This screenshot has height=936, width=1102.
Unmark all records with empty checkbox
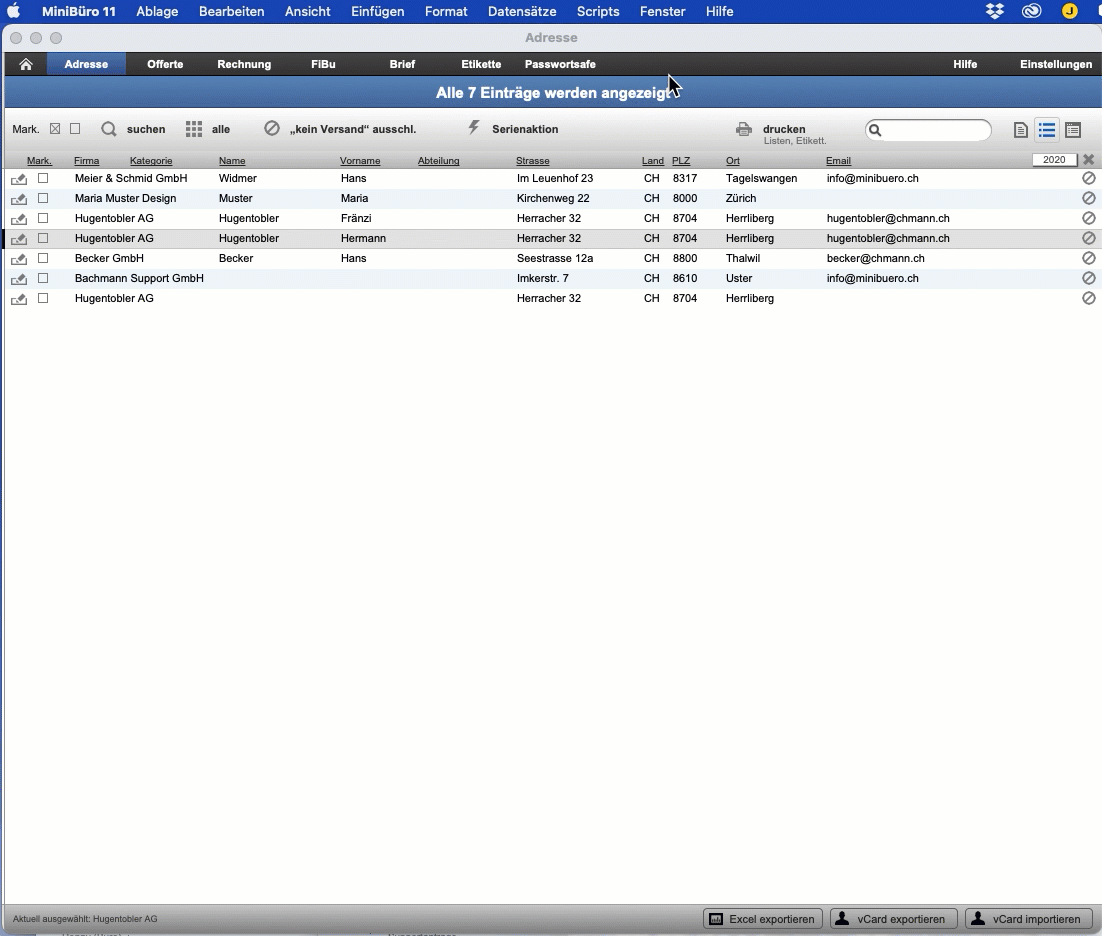pos(75,129)
